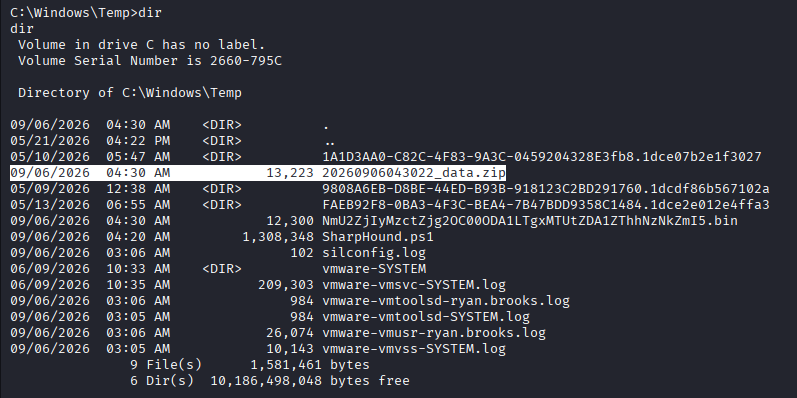Click the long base64-named .bin file

pyautogui.click(x=530, y=221)
